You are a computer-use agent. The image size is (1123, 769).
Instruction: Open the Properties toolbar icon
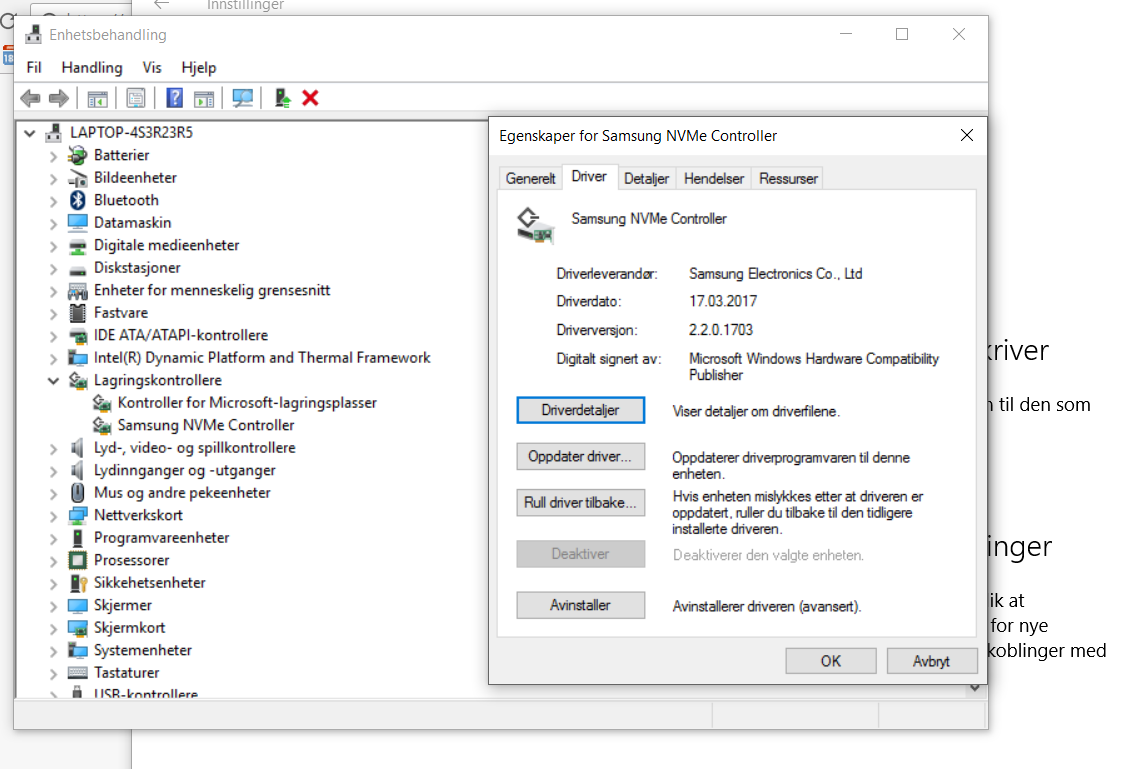(135, 98)
